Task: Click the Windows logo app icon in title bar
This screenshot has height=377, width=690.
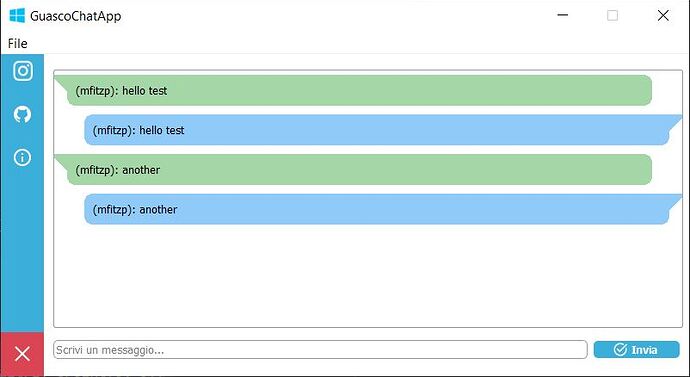Action: (x=17, y=16)
